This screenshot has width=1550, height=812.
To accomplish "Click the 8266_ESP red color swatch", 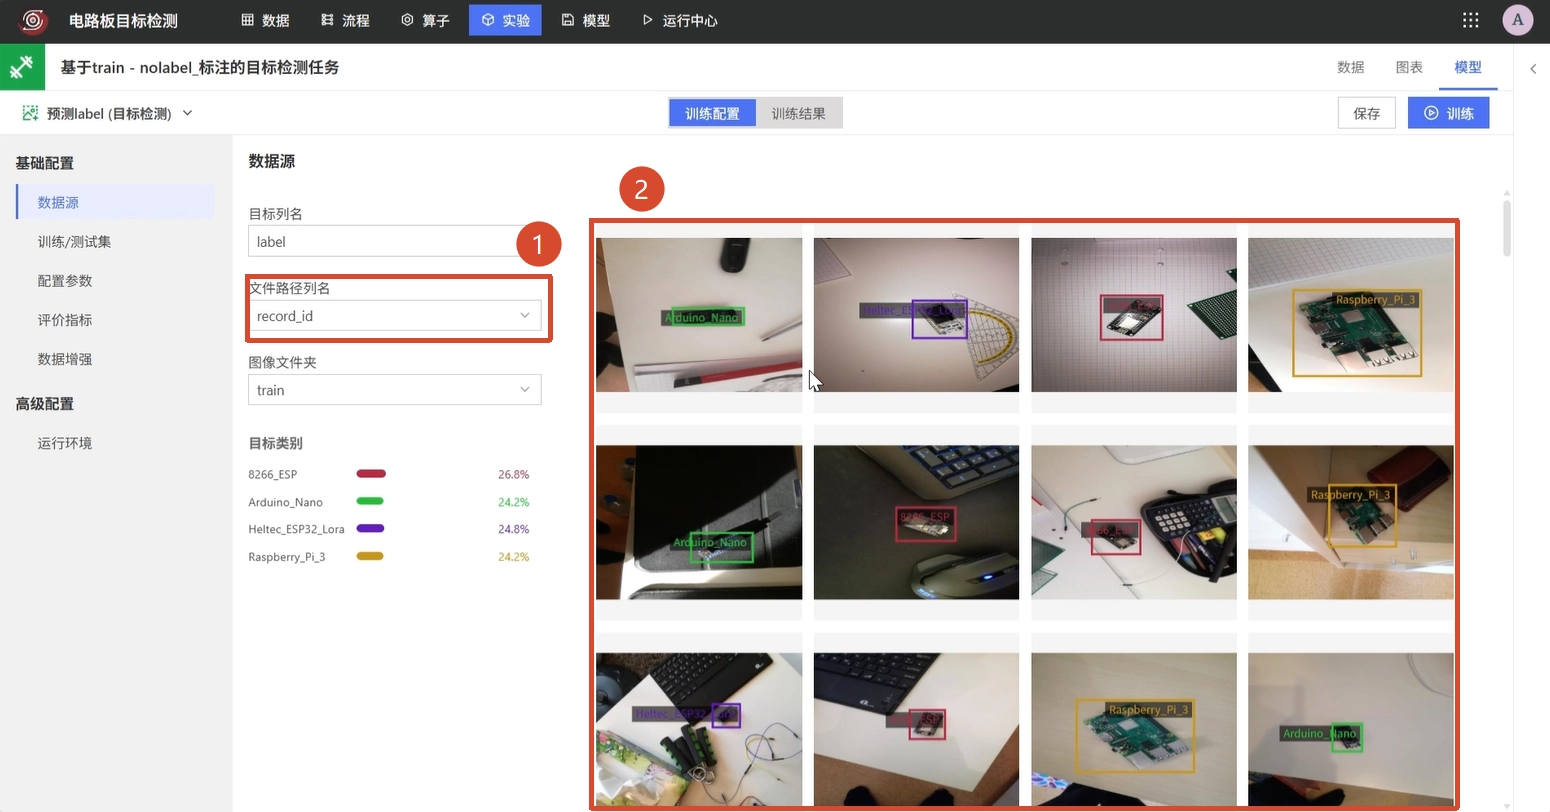I will [x=371, y=474].
